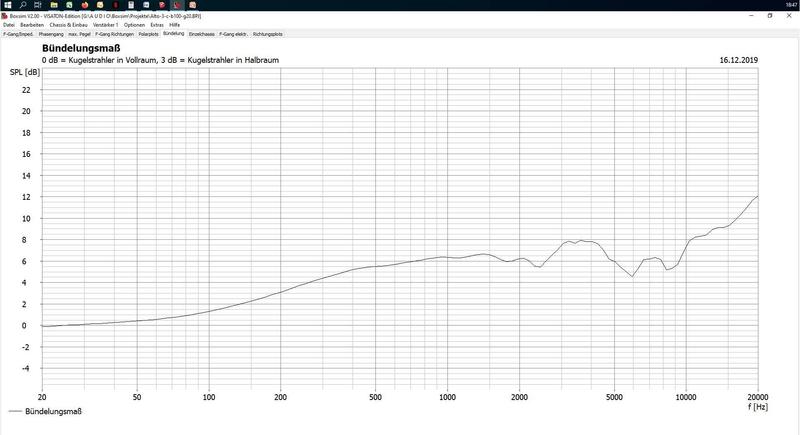Open the Datei menu
The image size is (800, 435).
9,24
